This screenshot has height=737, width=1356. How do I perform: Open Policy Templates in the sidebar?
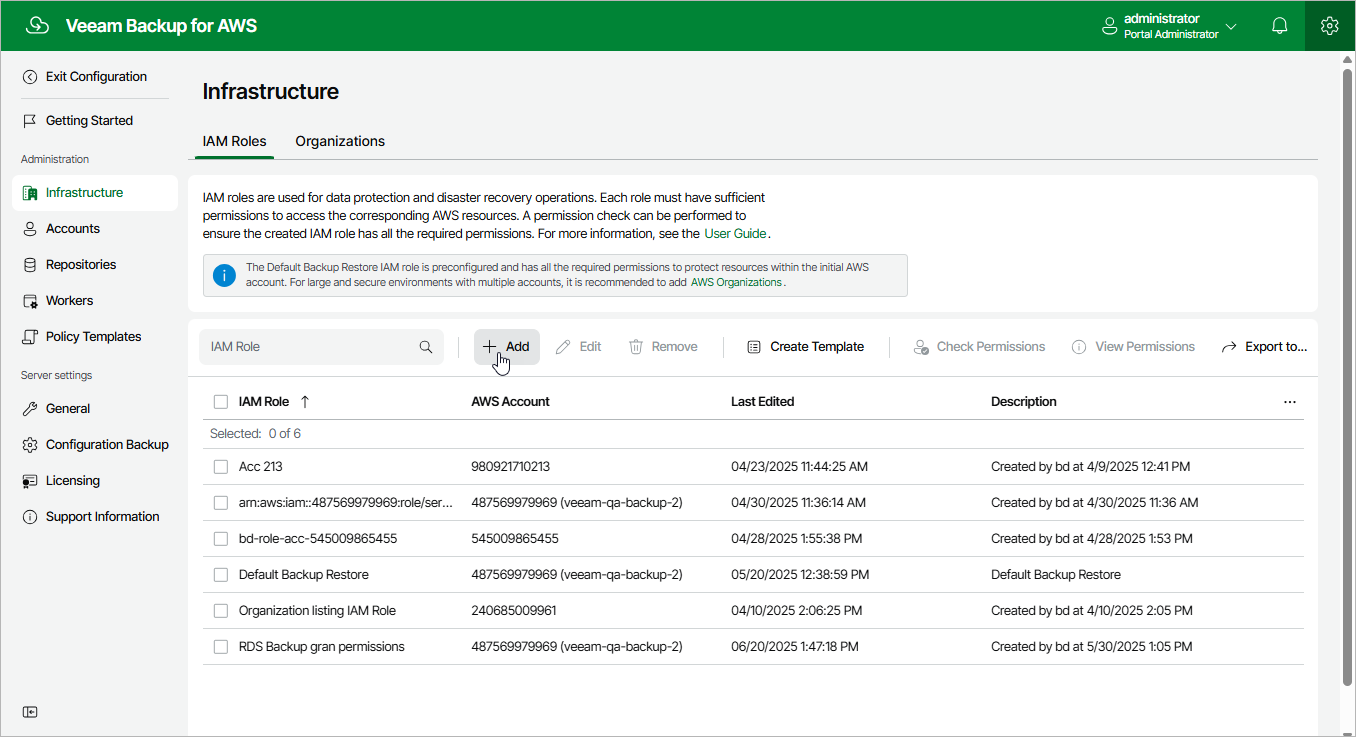(x=95, y=337)
